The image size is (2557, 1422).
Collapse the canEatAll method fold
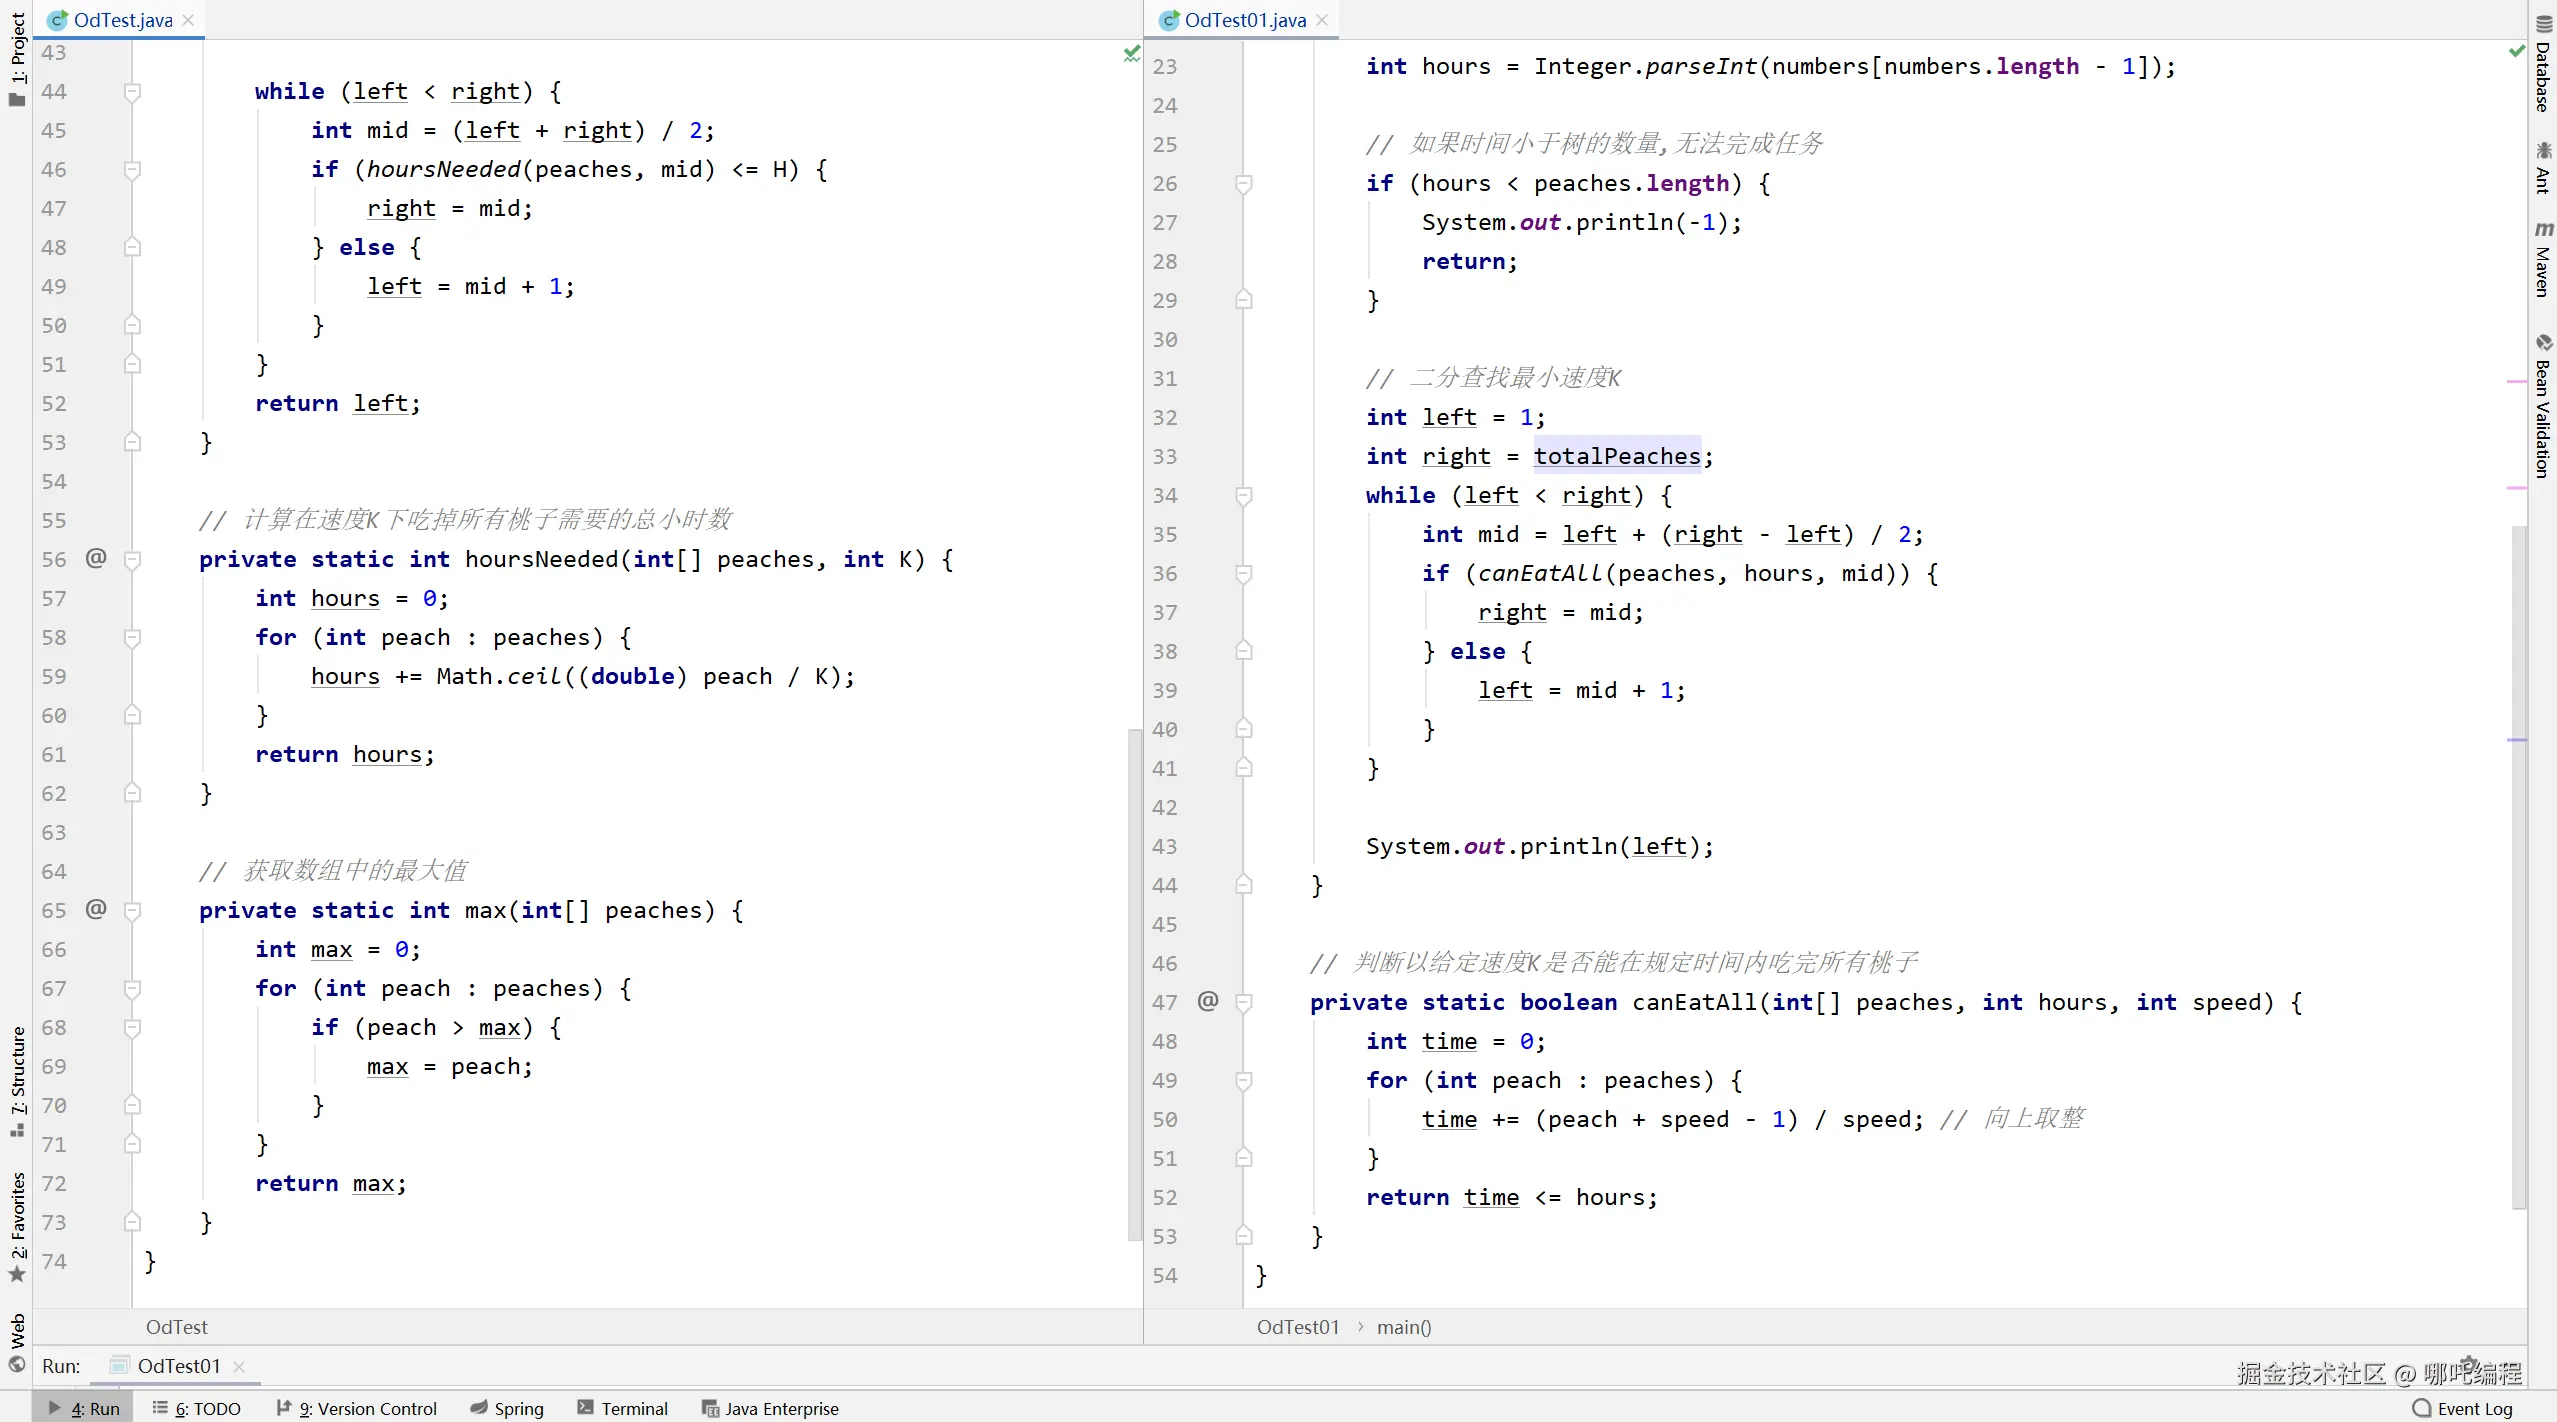coord(1244,1003)
